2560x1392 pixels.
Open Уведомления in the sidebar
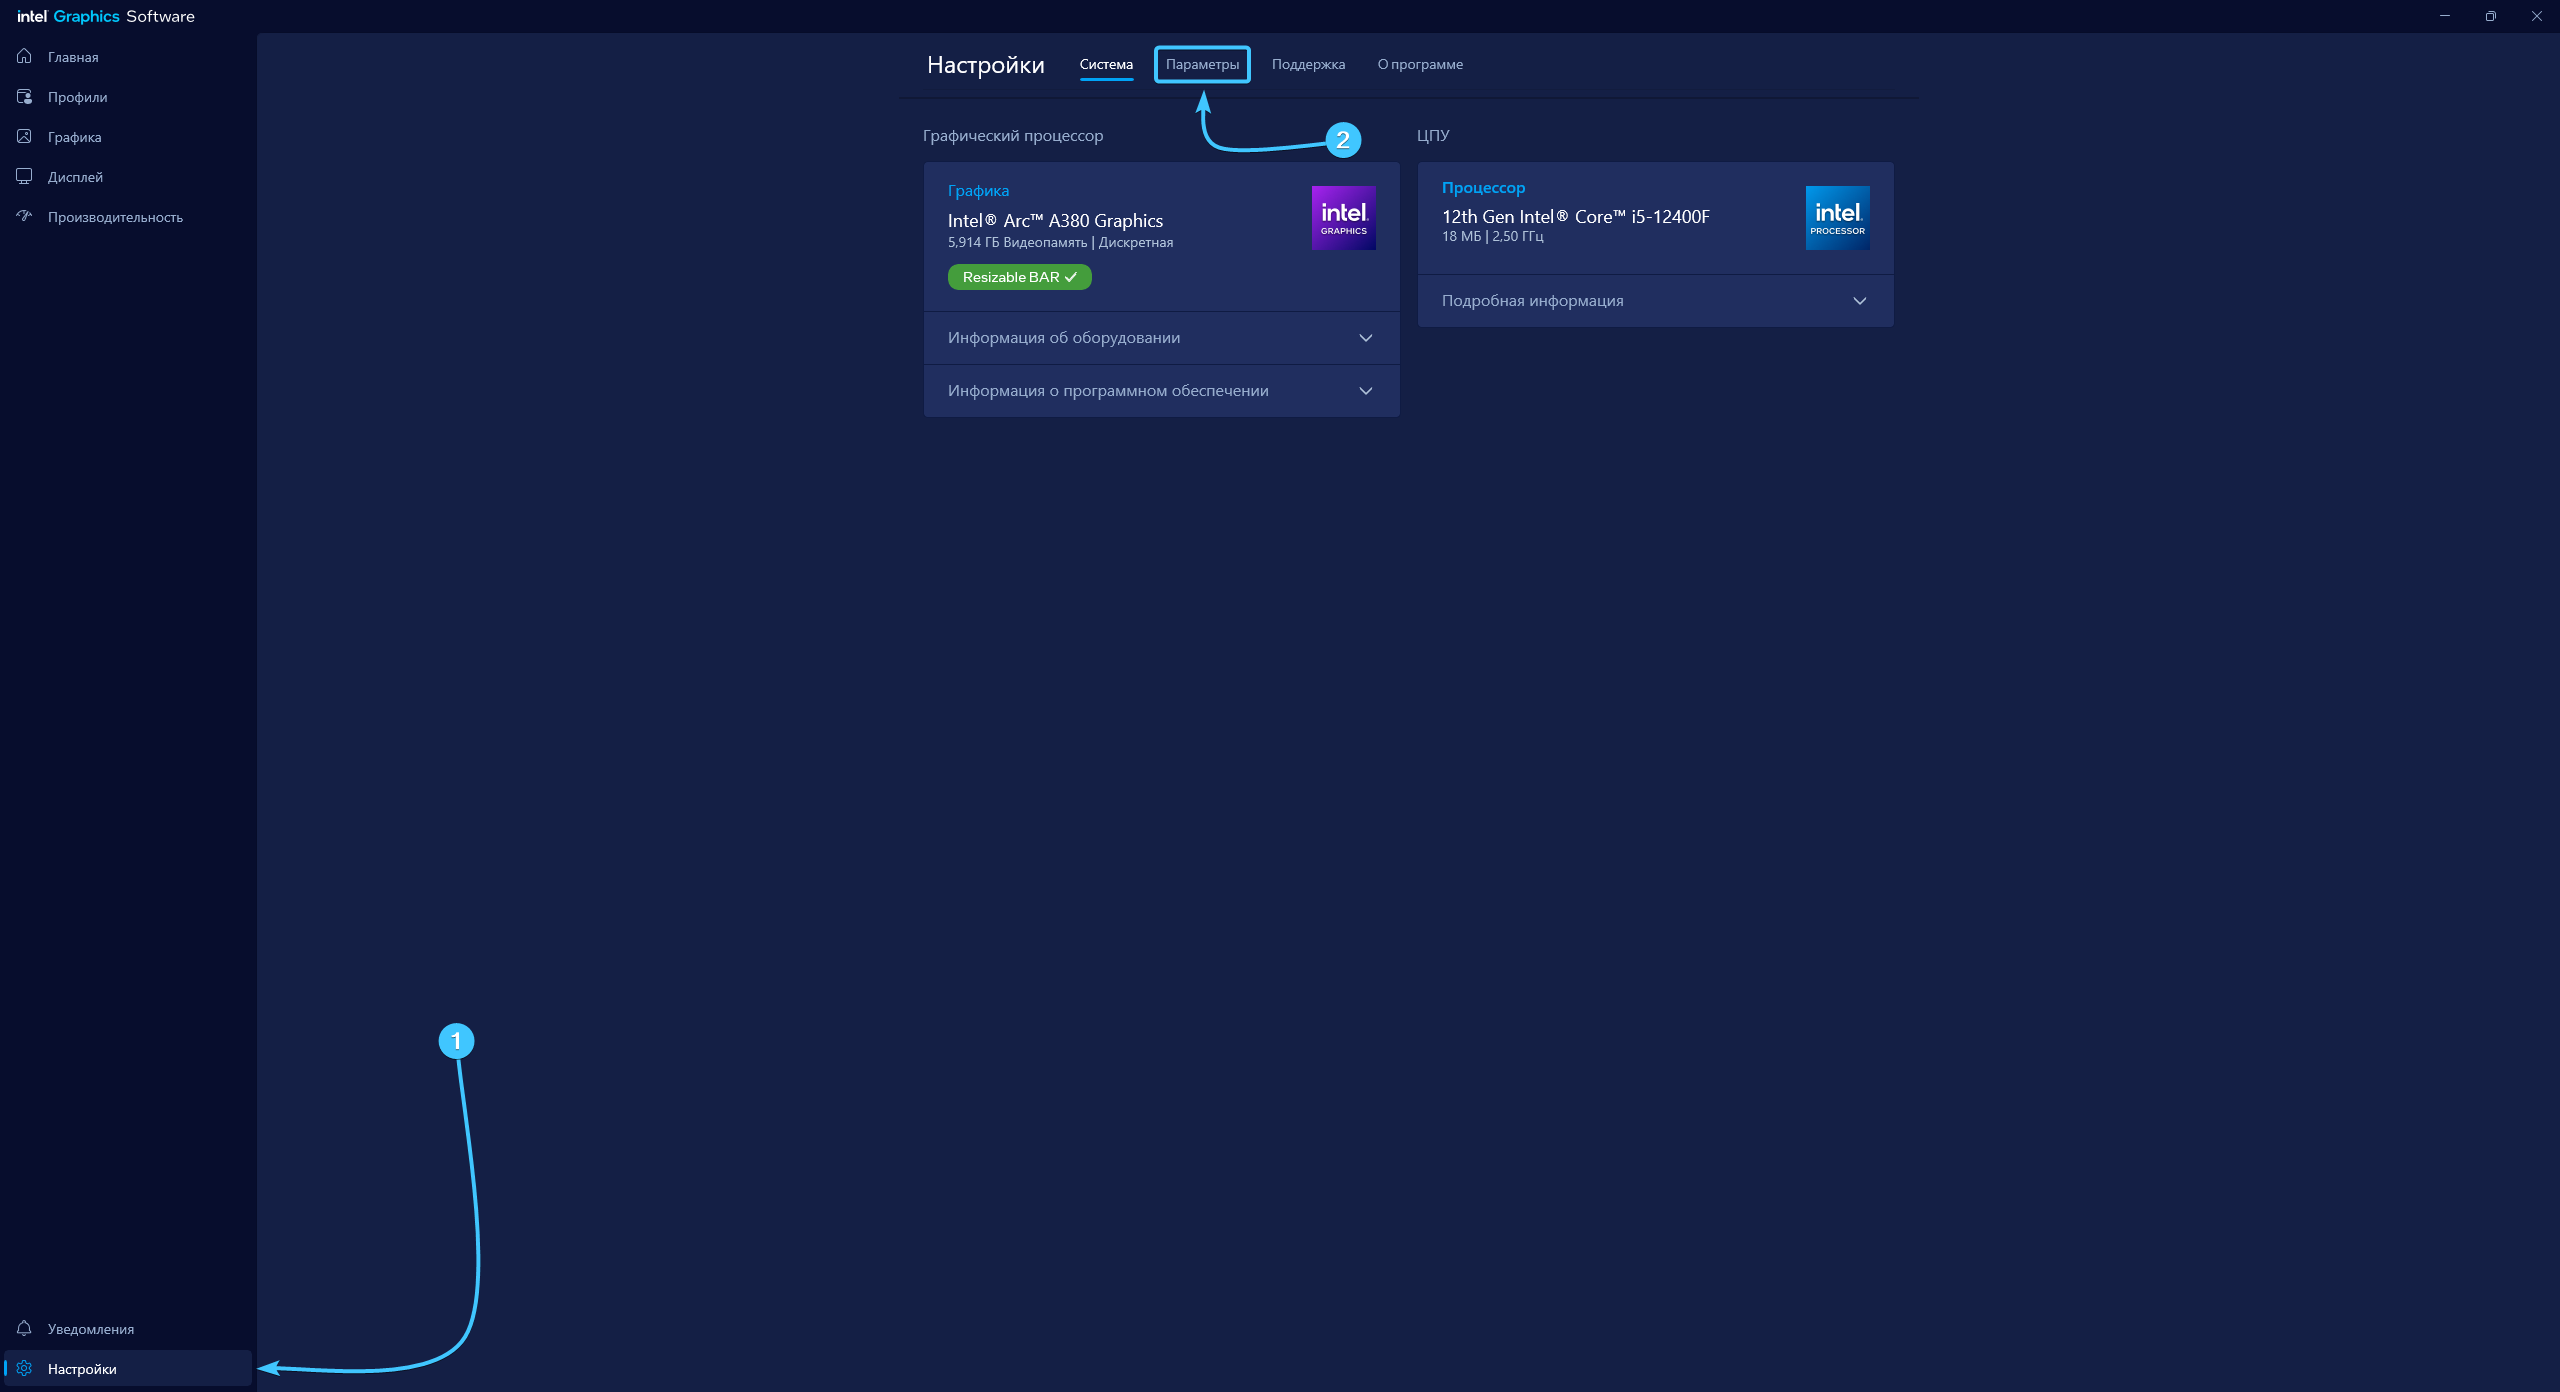tap(128, 1329)
